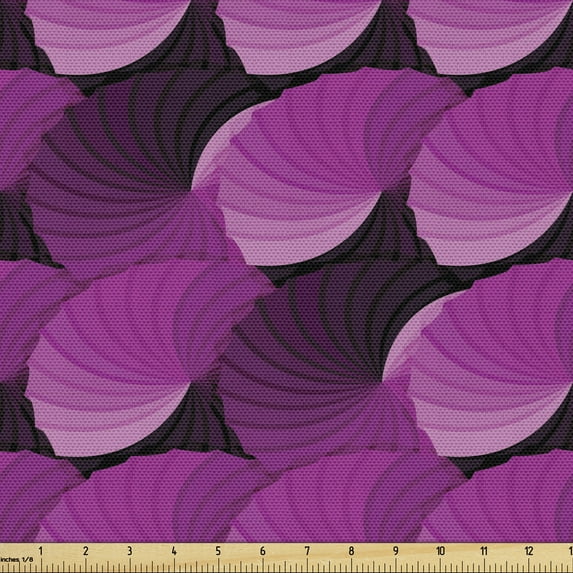Click the ruler number 12

click(529, 551)
